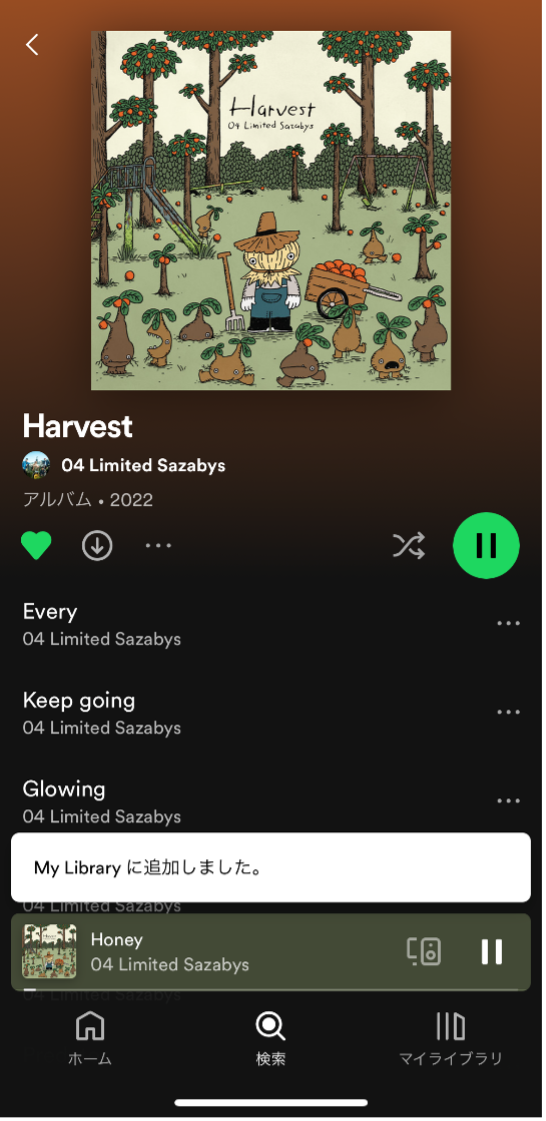Open options menu for Every track
Image resolution: width=546 pixels, height=1121 pixels.
pyautogui.click(x=508, y=623)
